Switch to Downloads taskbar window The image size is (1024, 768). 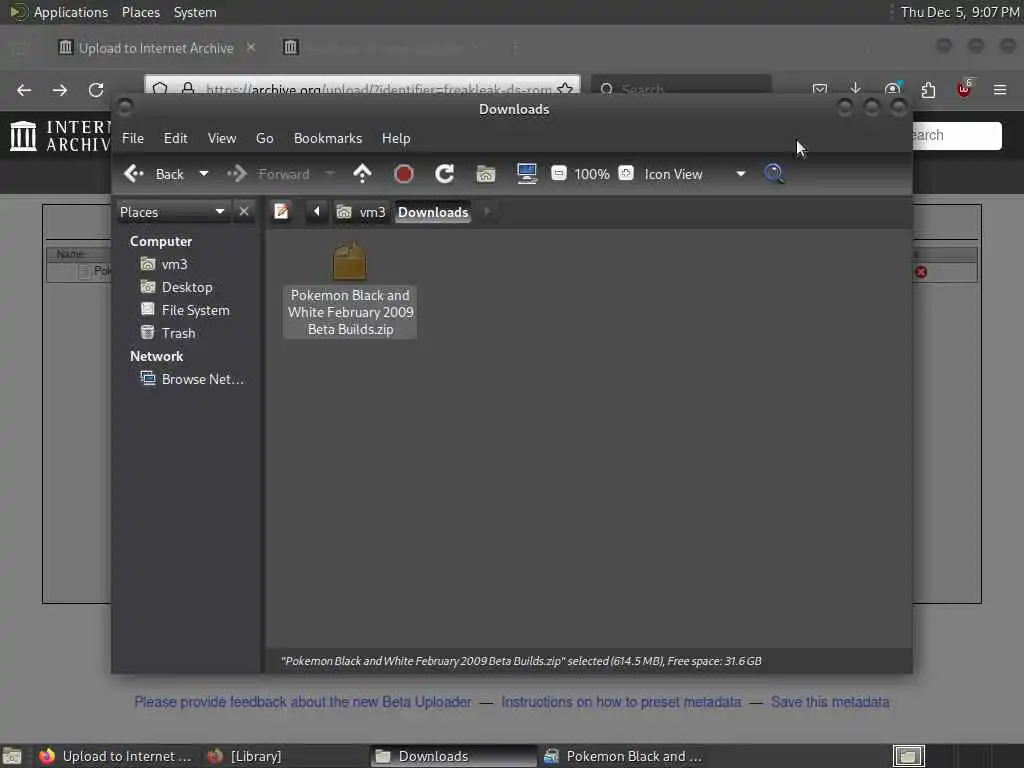[453, 756]
